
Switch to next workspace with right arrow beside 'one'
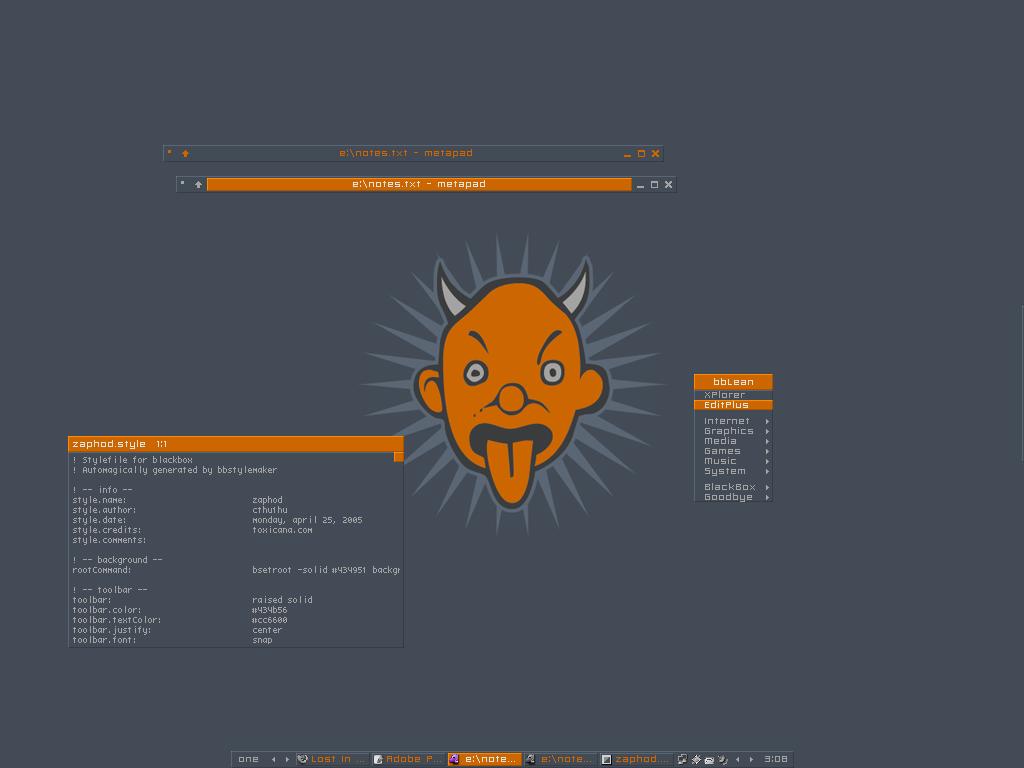click(x=287, y=760)
